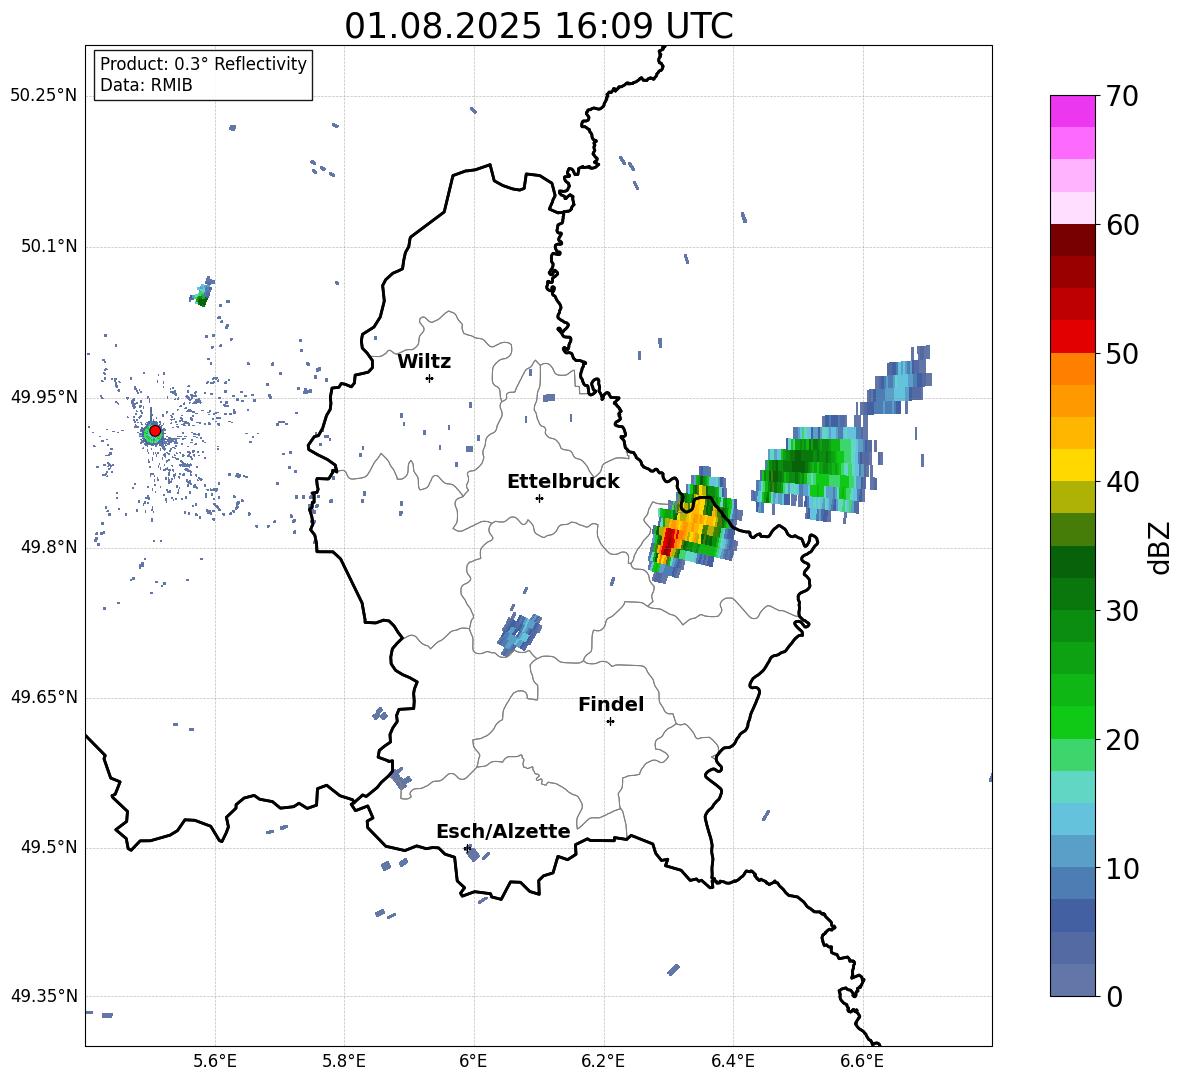Click the longitude label '5.6°E'
Viewport: 1184px width, 1081px height.
click(215, 1061)
